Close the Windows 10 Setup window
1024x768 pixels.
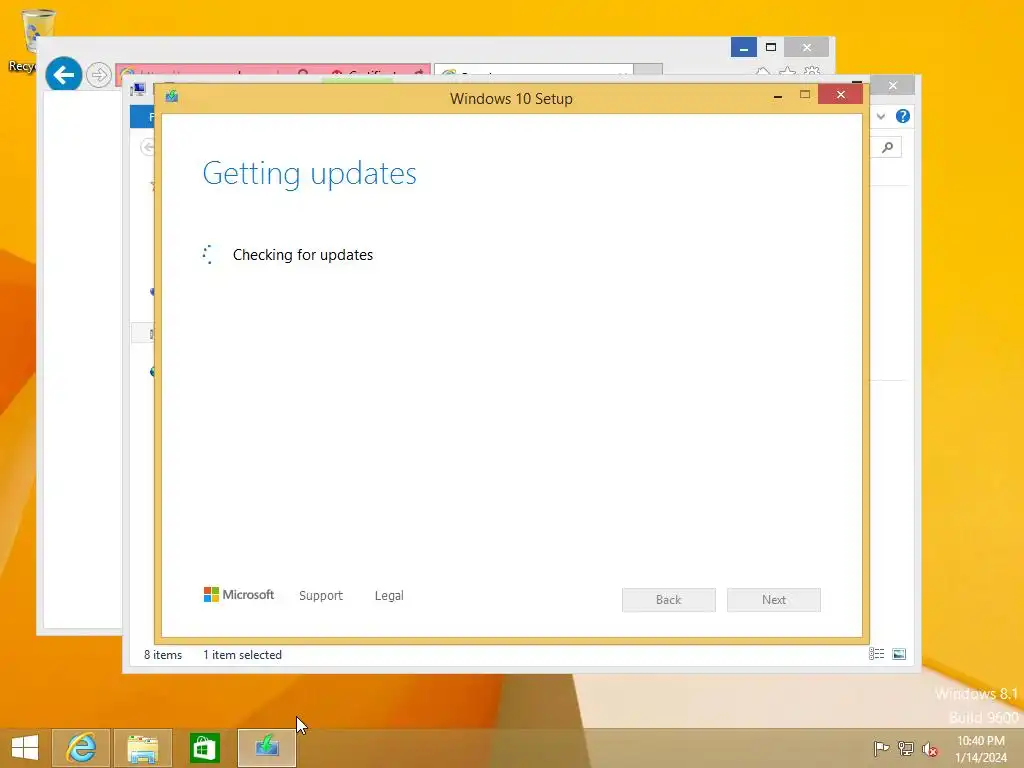[840, 95]
